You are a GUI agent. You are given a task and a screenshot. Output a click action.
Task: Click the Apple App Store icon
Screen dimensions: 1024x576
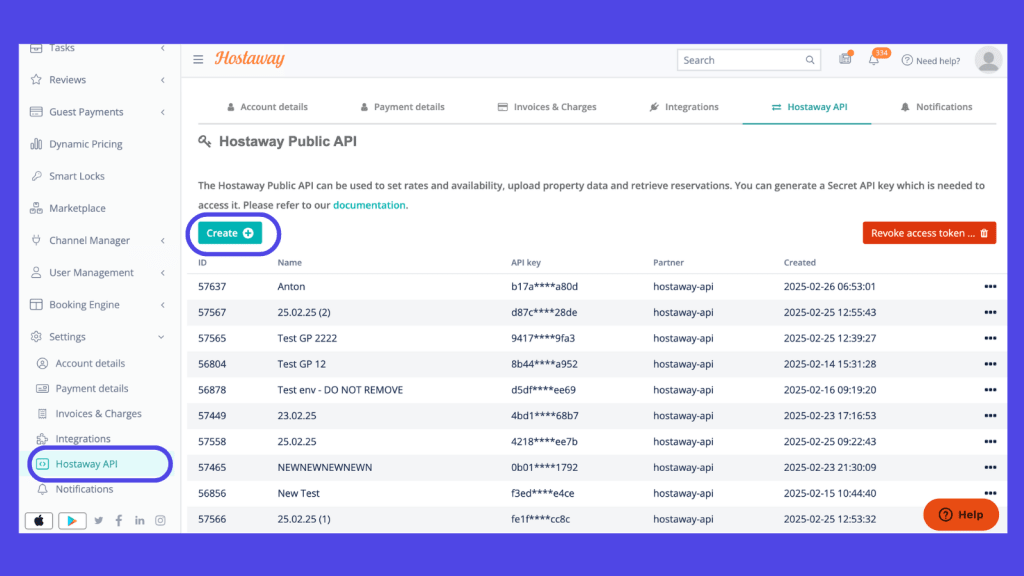39,520
